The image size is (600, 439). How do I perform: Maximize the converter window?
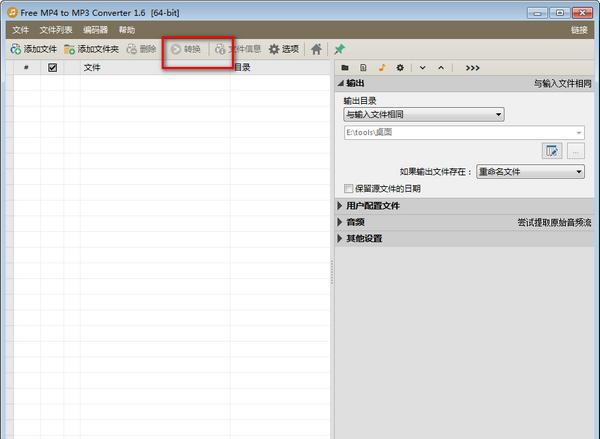(x=559, y=13)
